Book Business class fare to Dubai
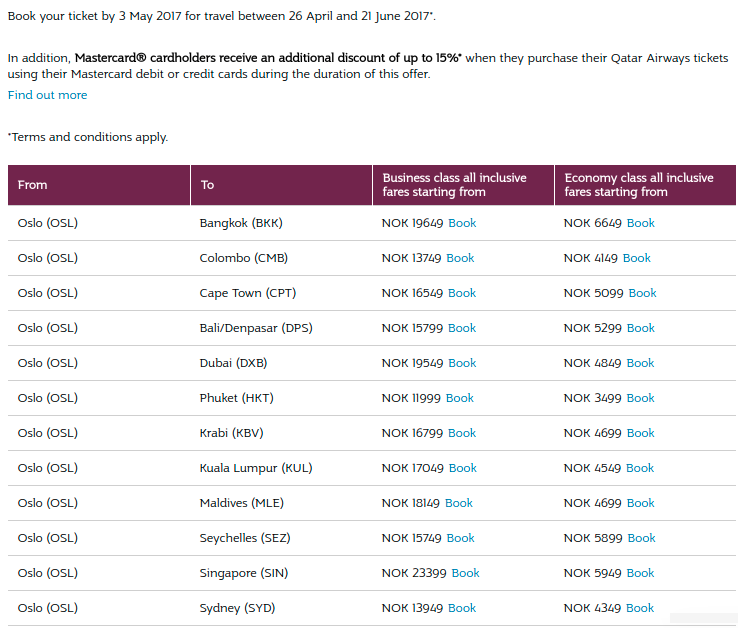The image size is (738, 628). (462, 363)
